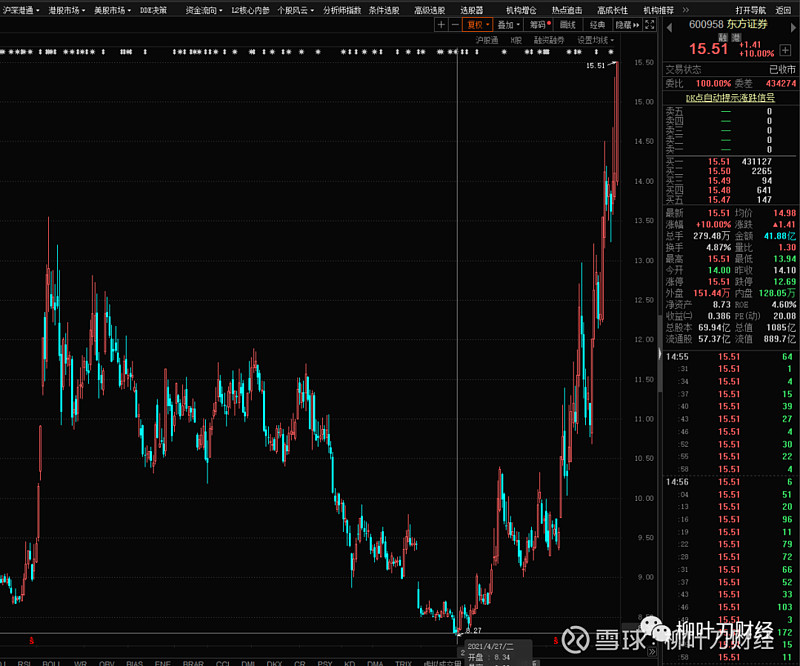This screenshot has height=666, width=800.
Task: Select KD indicator tab
Action: (x=349, y=663)
